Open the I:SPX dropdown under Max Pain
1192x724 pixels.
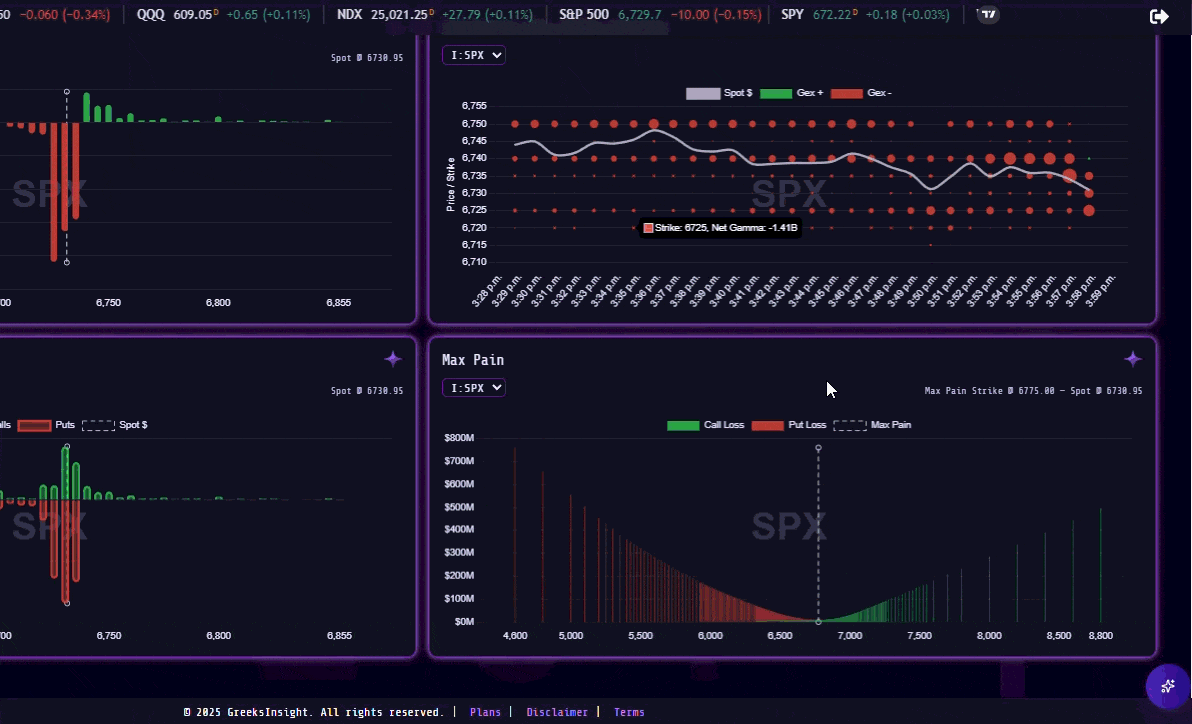click(474, 387)
